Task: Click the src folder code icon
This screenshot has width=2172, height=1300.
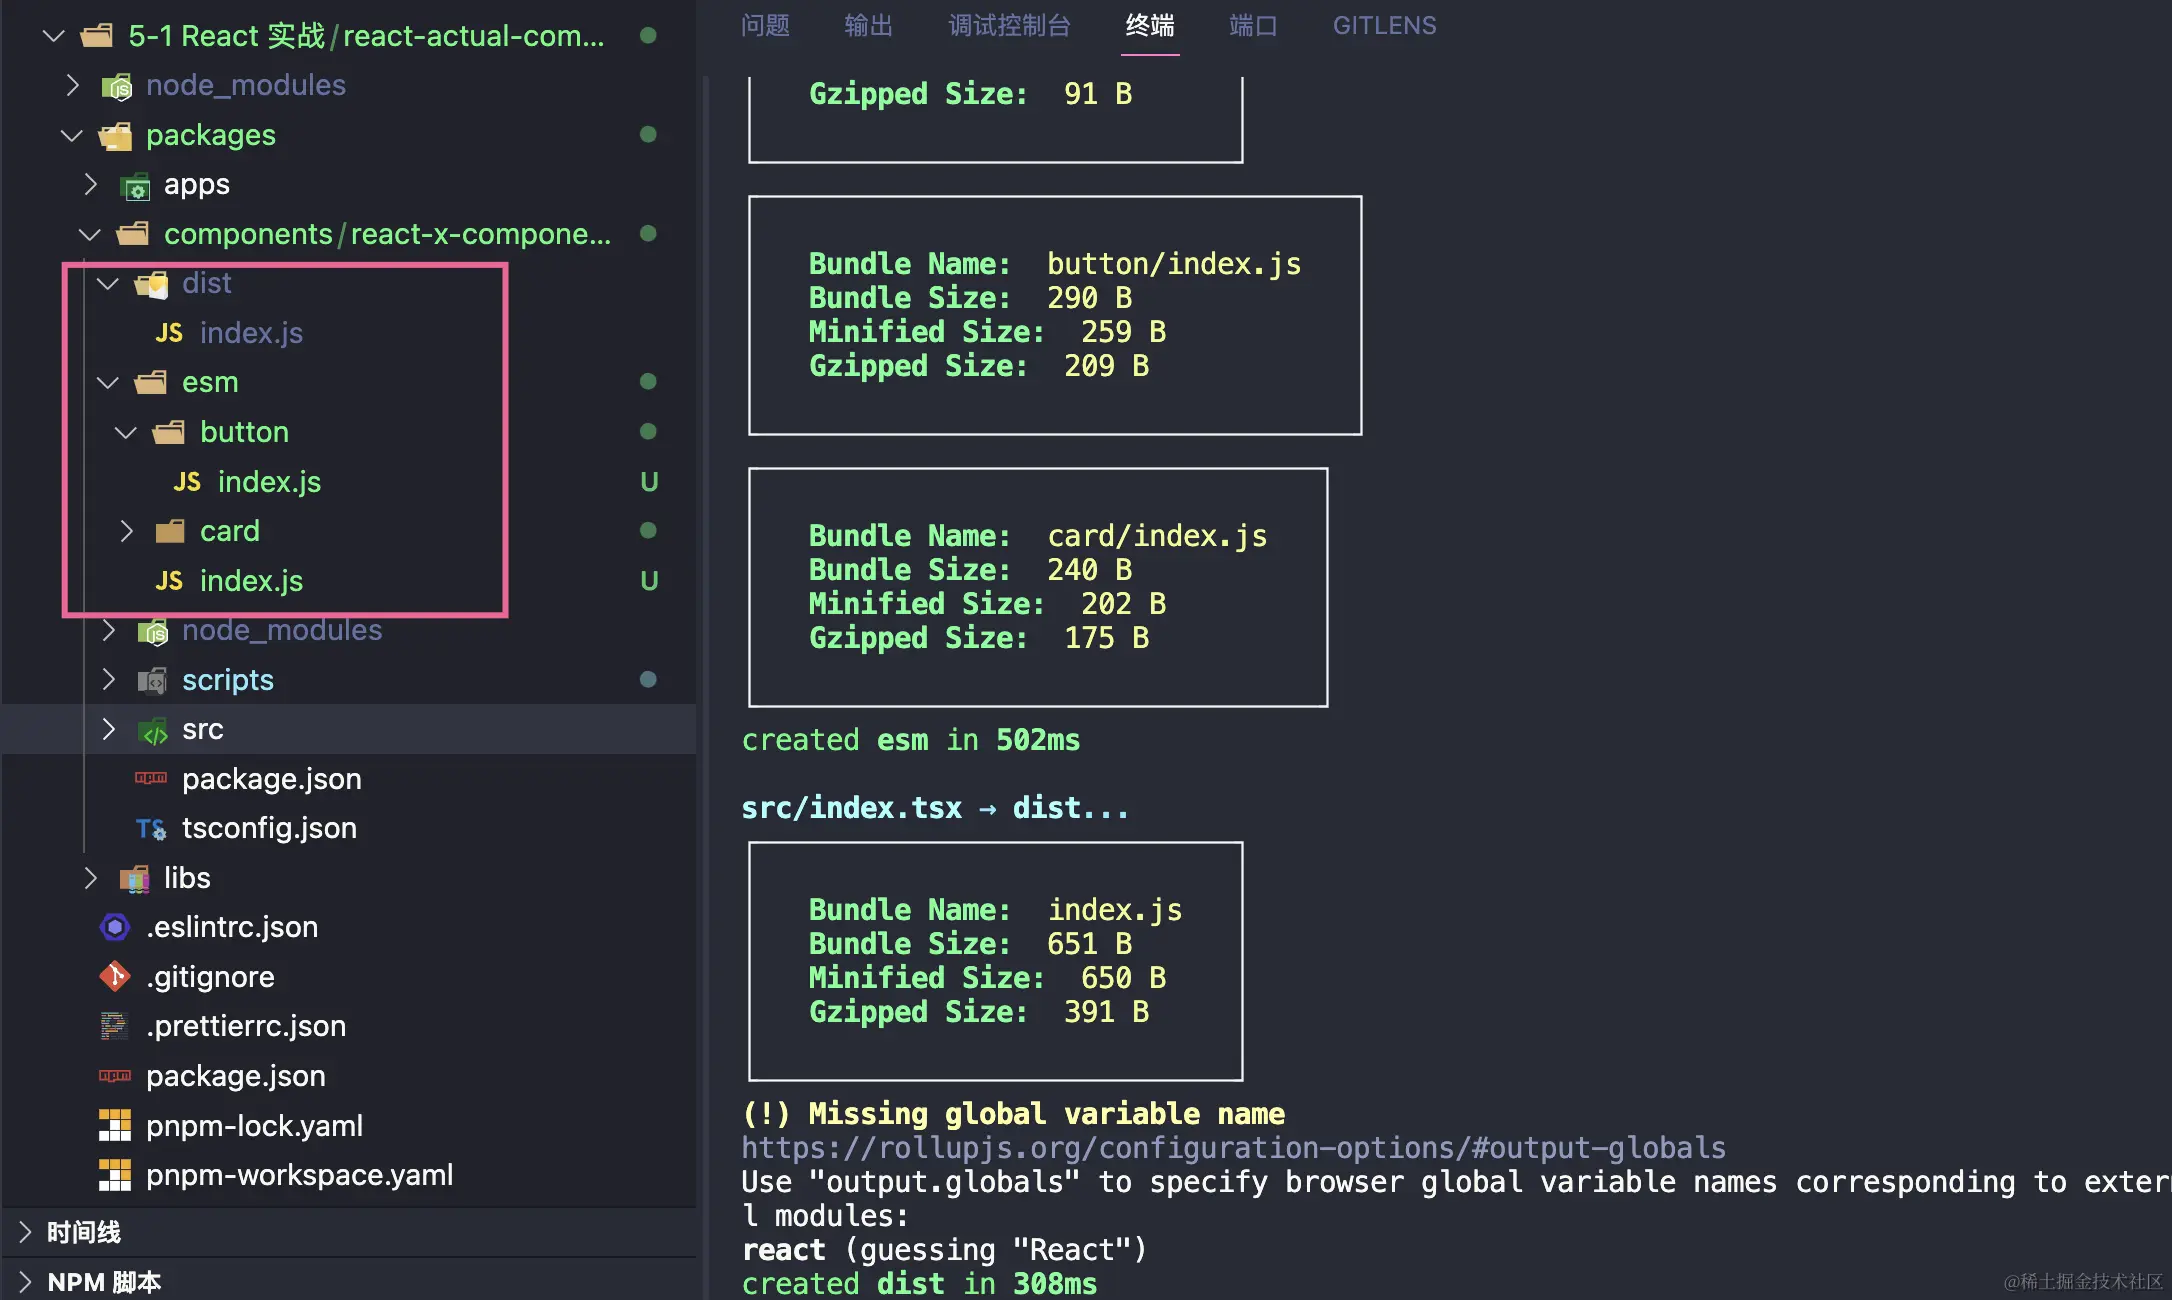Action: (x=153, y=730)
